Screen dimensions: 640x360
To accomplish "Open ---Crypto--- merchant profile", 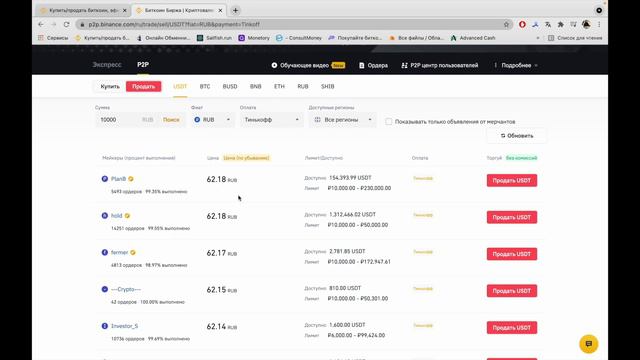I will coord(126,289).
